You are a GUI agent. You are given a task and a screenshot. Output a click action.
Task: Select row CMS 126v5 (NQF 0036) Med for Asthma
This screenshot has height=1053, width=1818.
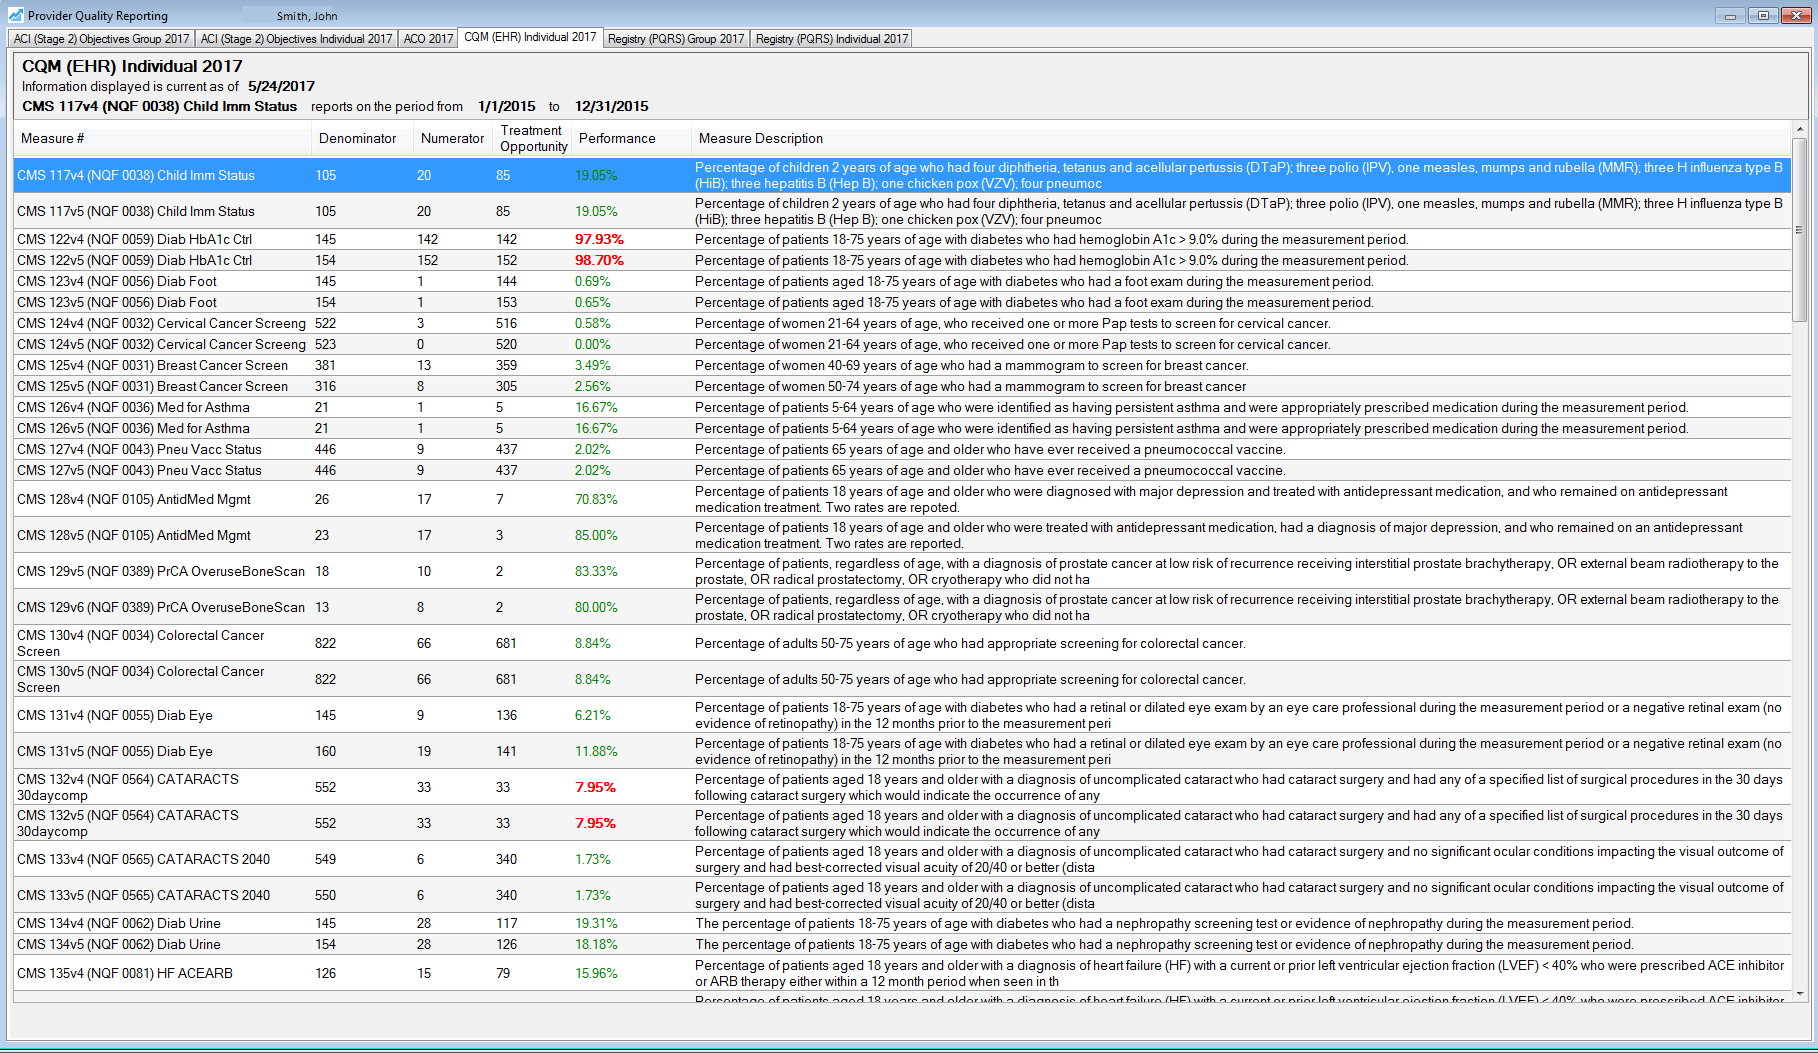click(902, 429)
